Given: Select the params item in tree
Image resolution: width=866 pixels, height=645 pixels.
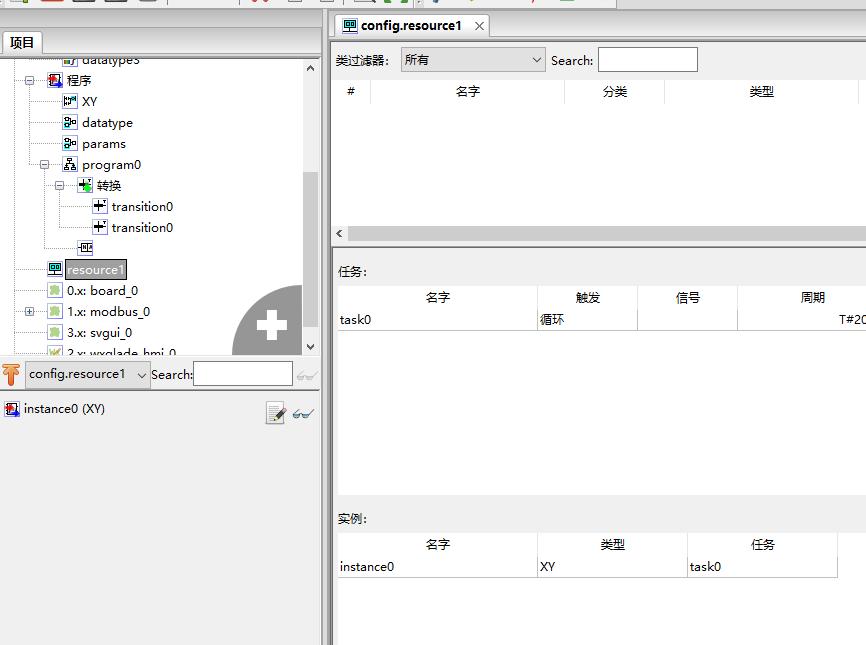Looking at the screenshot, I should click(x=103, y=143).
